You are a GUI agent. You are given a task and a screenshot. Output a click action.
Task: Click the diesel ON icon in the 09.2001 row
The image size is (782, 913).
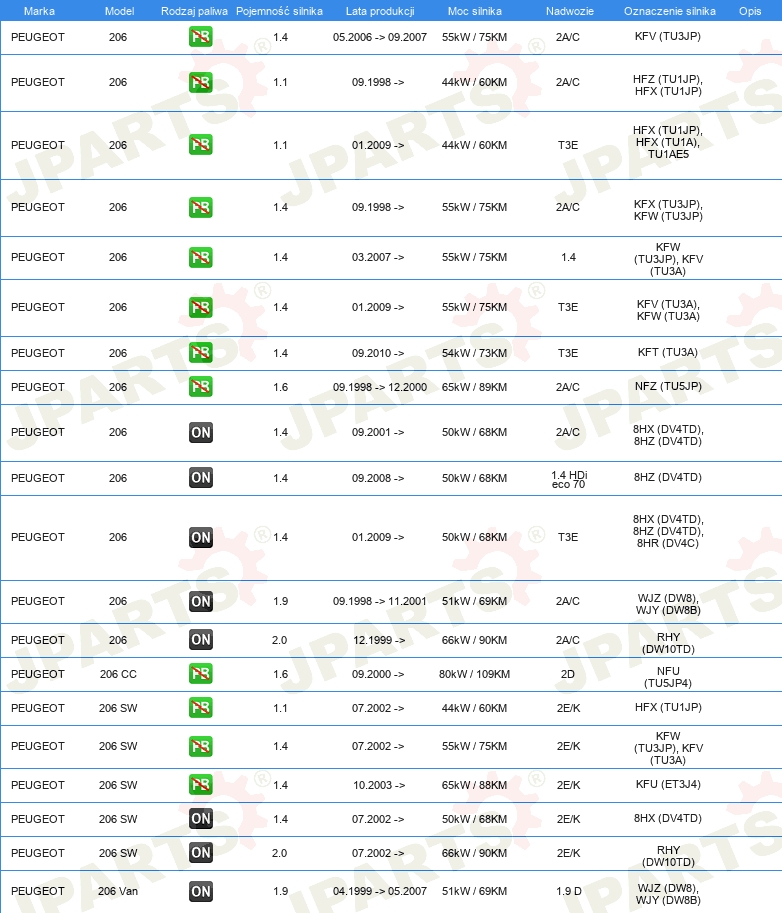pos(200,433)
